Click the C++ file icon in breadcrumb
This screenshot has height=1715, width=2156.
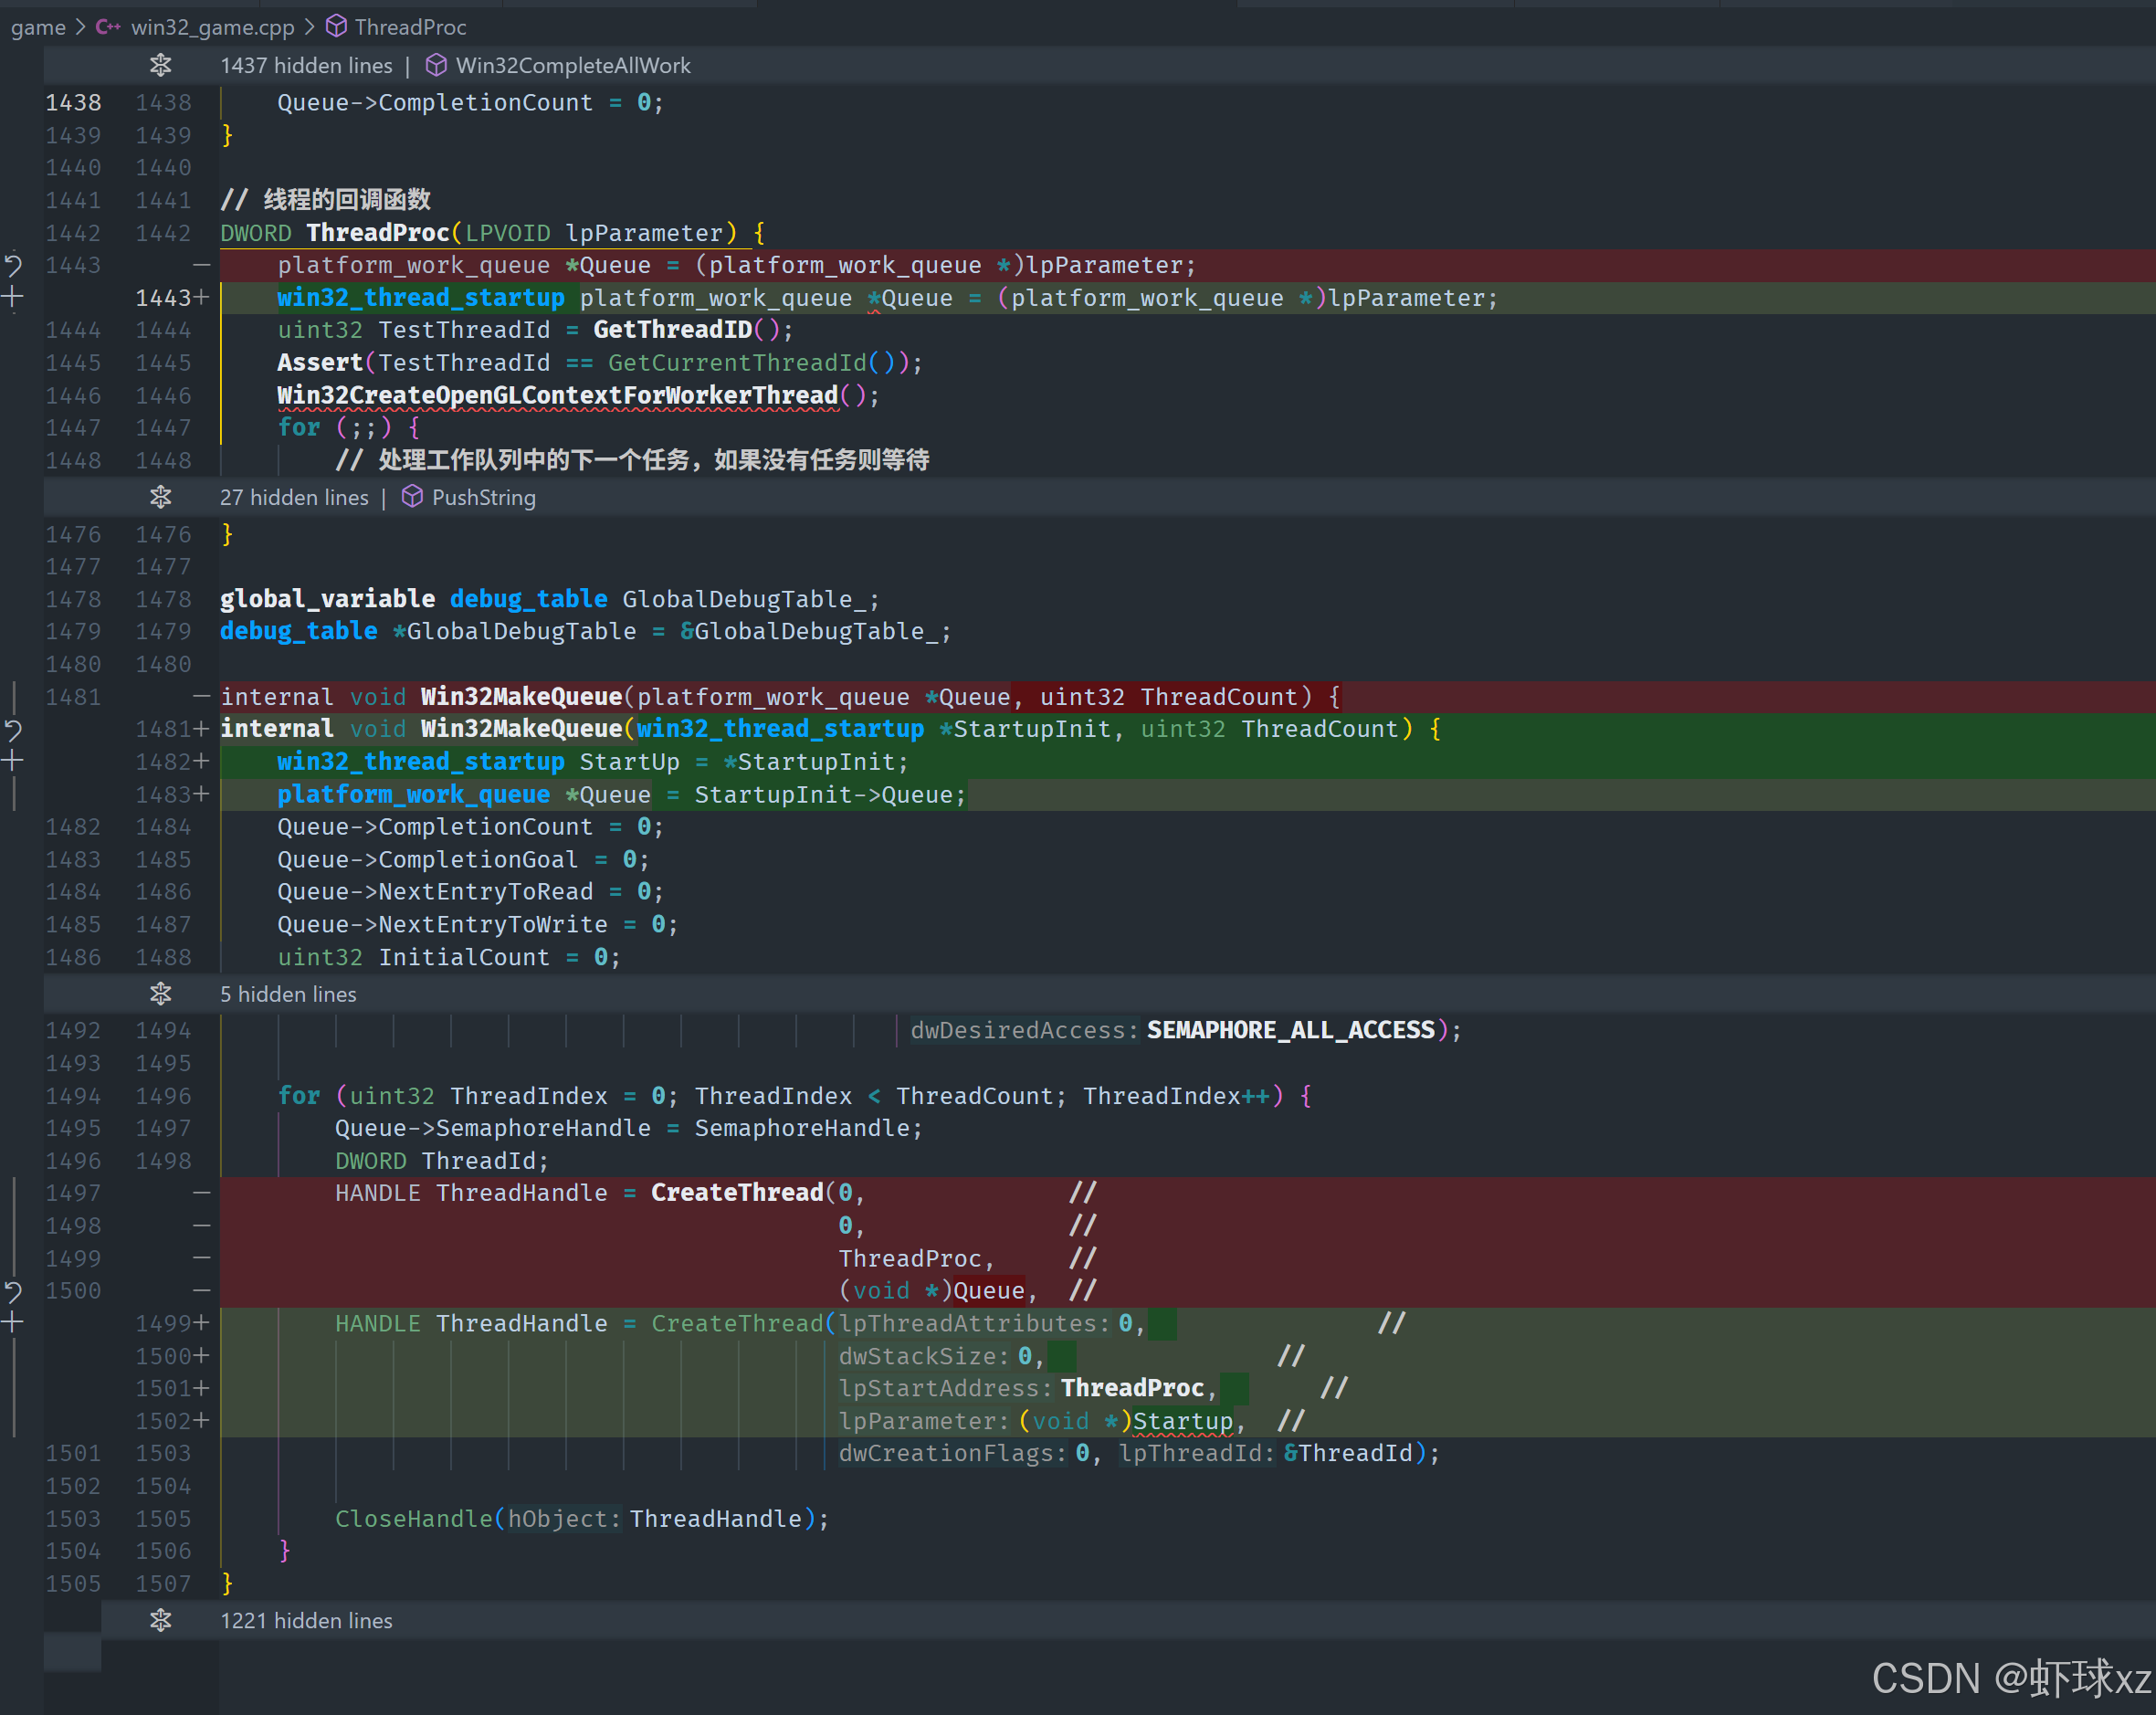[108, 27]
